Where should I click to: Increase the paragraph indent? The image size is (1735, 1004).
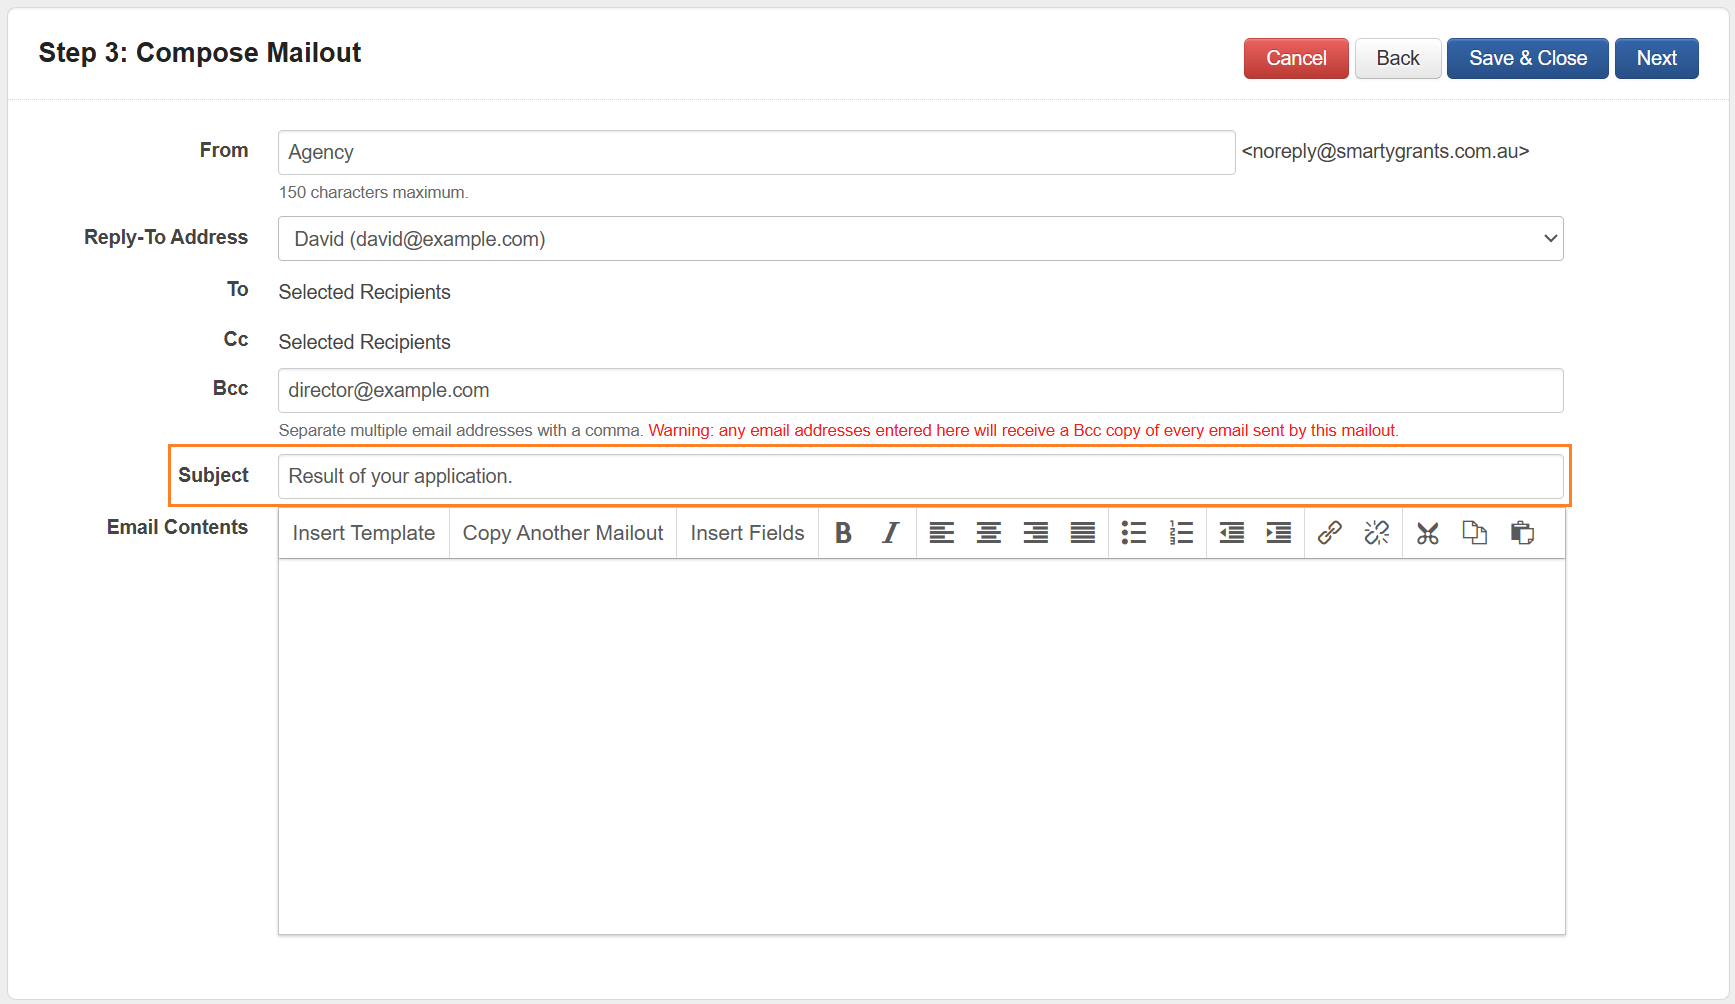[1278, 533]
